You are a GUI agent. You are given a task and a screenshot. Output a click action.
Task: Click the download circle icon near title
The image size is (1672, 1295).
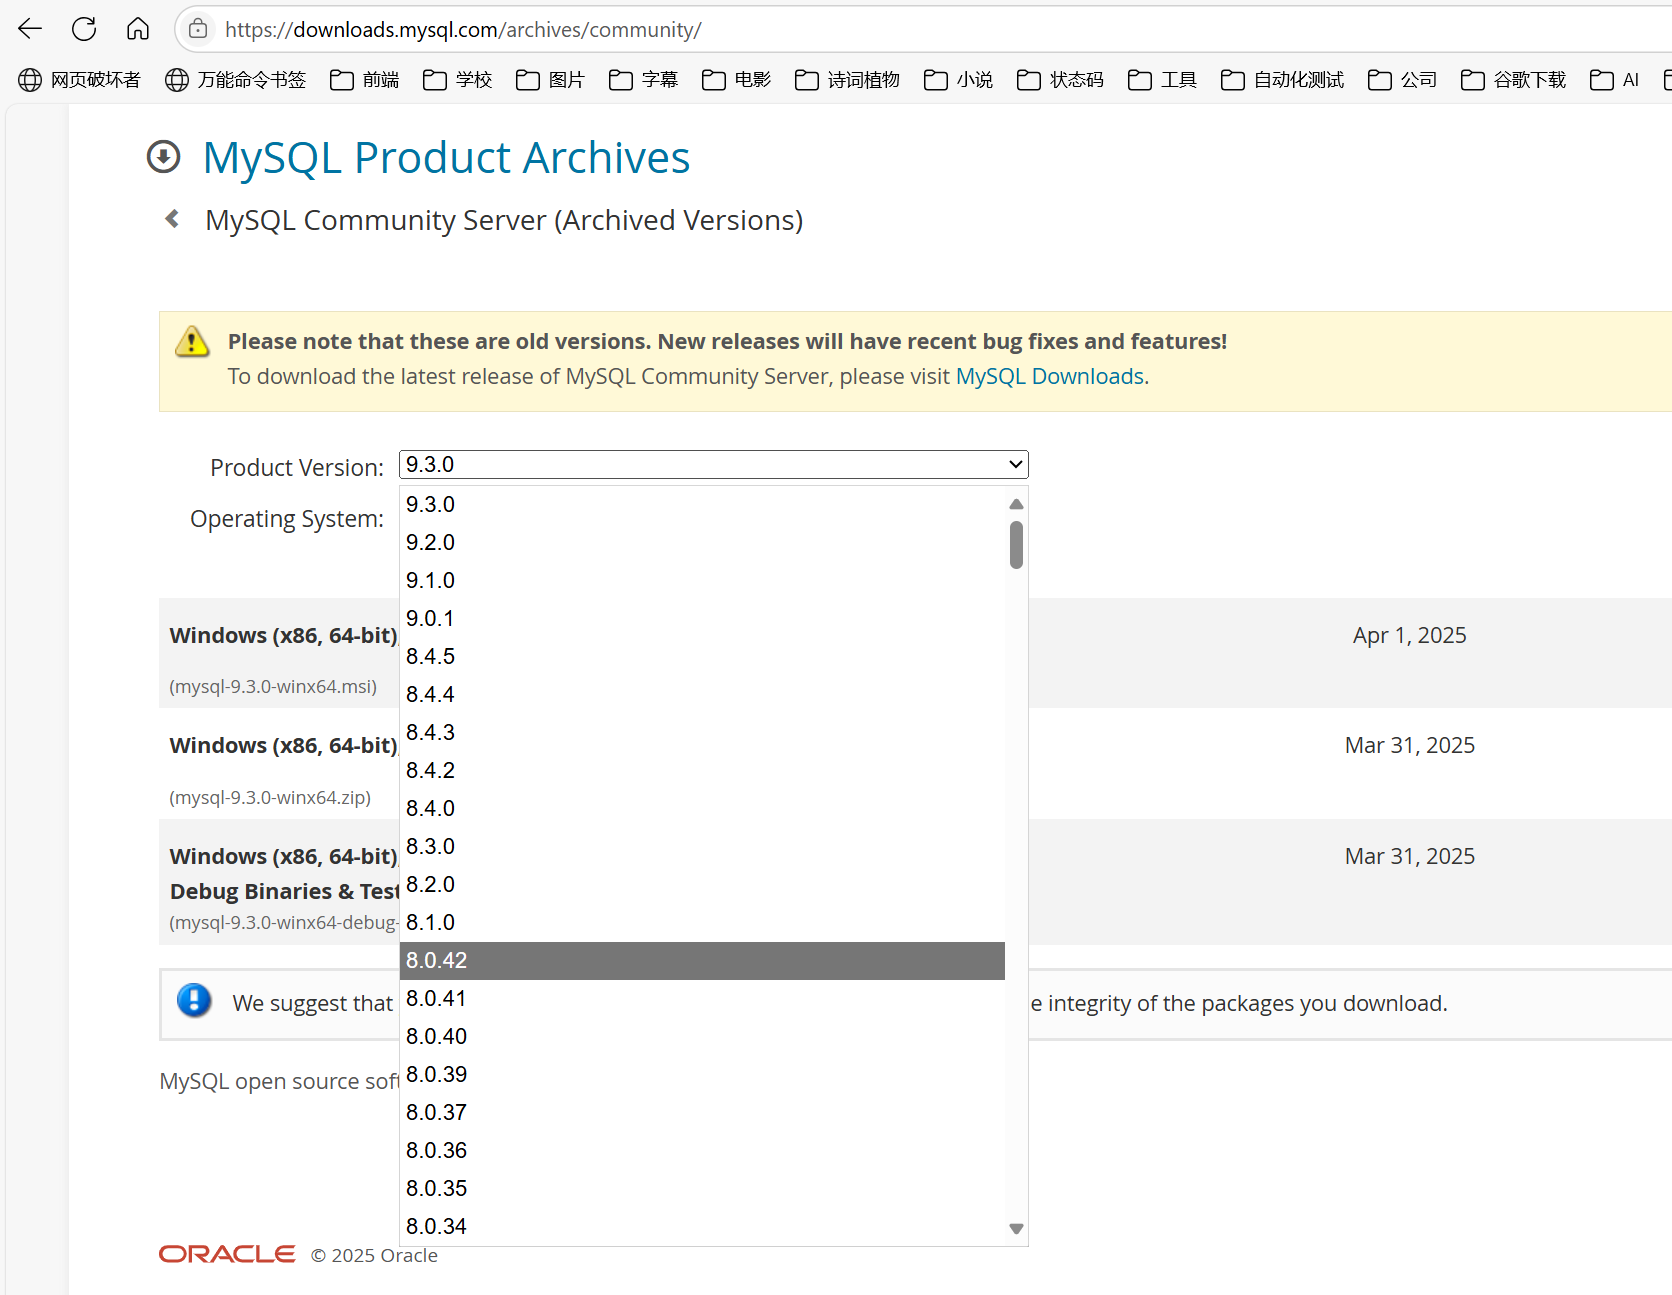(163, 157)
